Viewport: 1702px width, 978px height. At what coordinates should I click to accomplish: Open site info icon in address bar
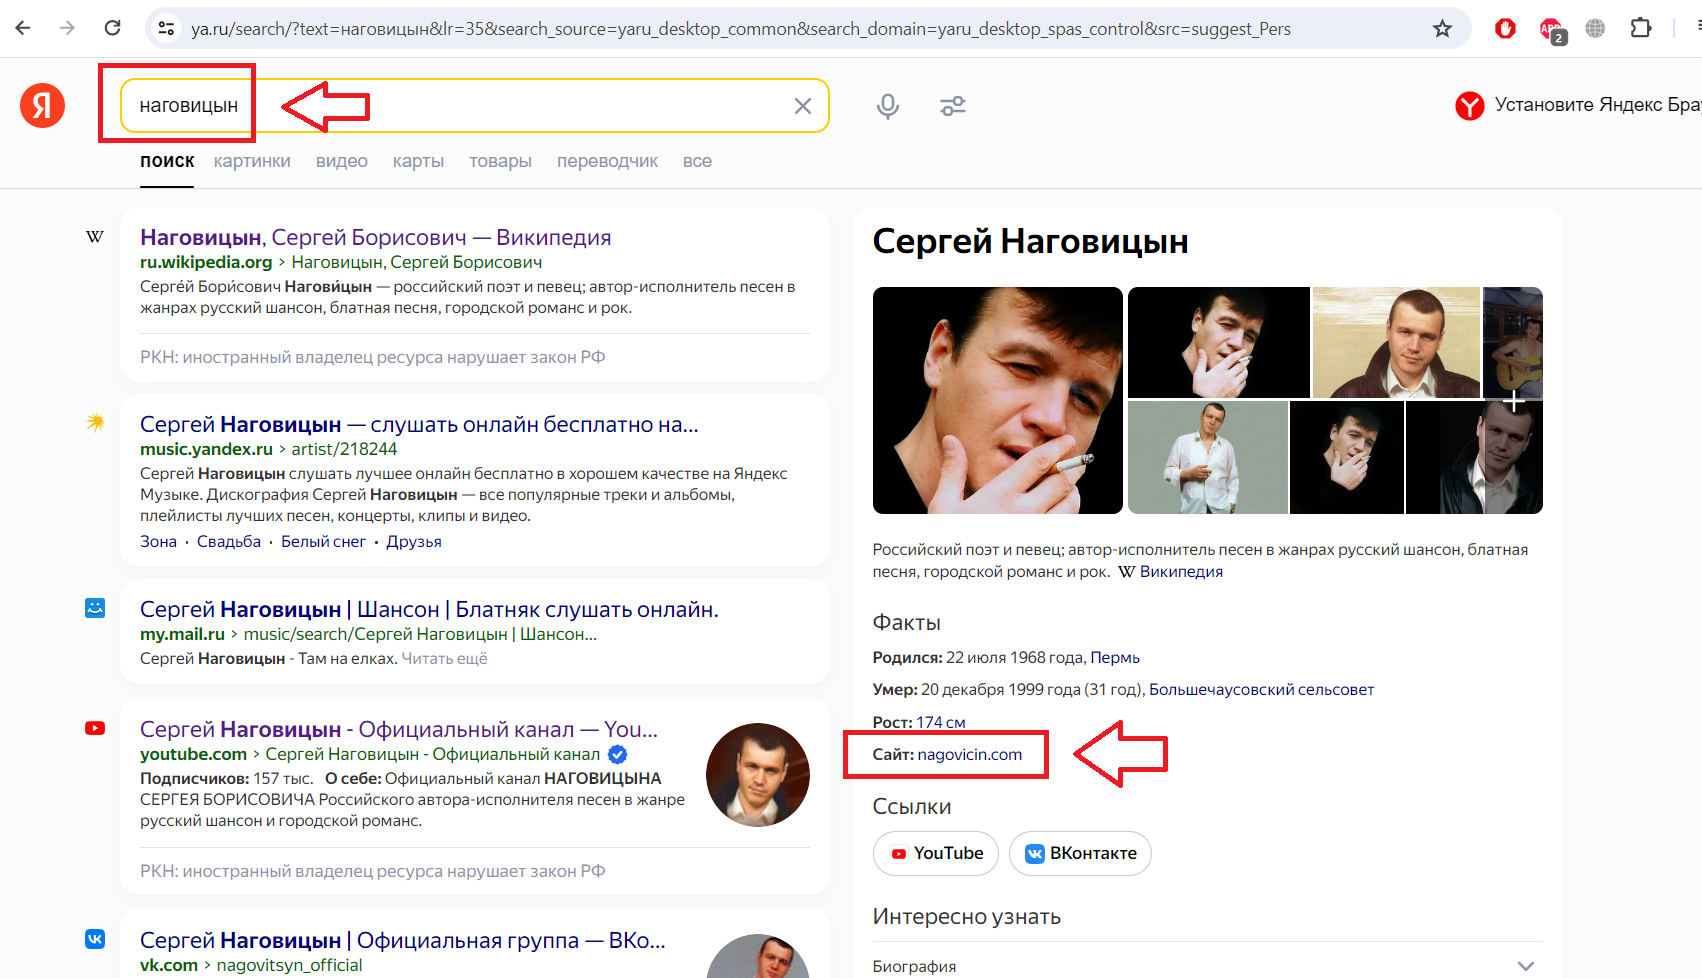(167, 29)
